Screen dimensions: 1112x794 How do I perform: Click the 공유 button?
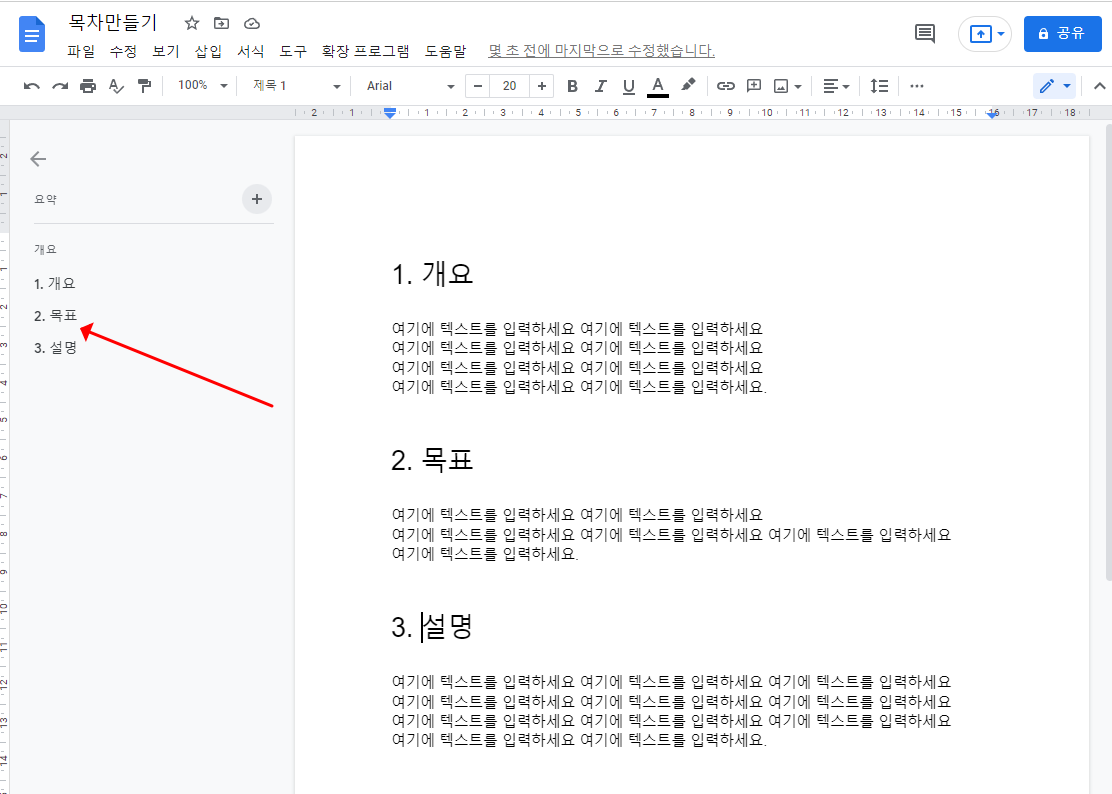point(1062,32)
